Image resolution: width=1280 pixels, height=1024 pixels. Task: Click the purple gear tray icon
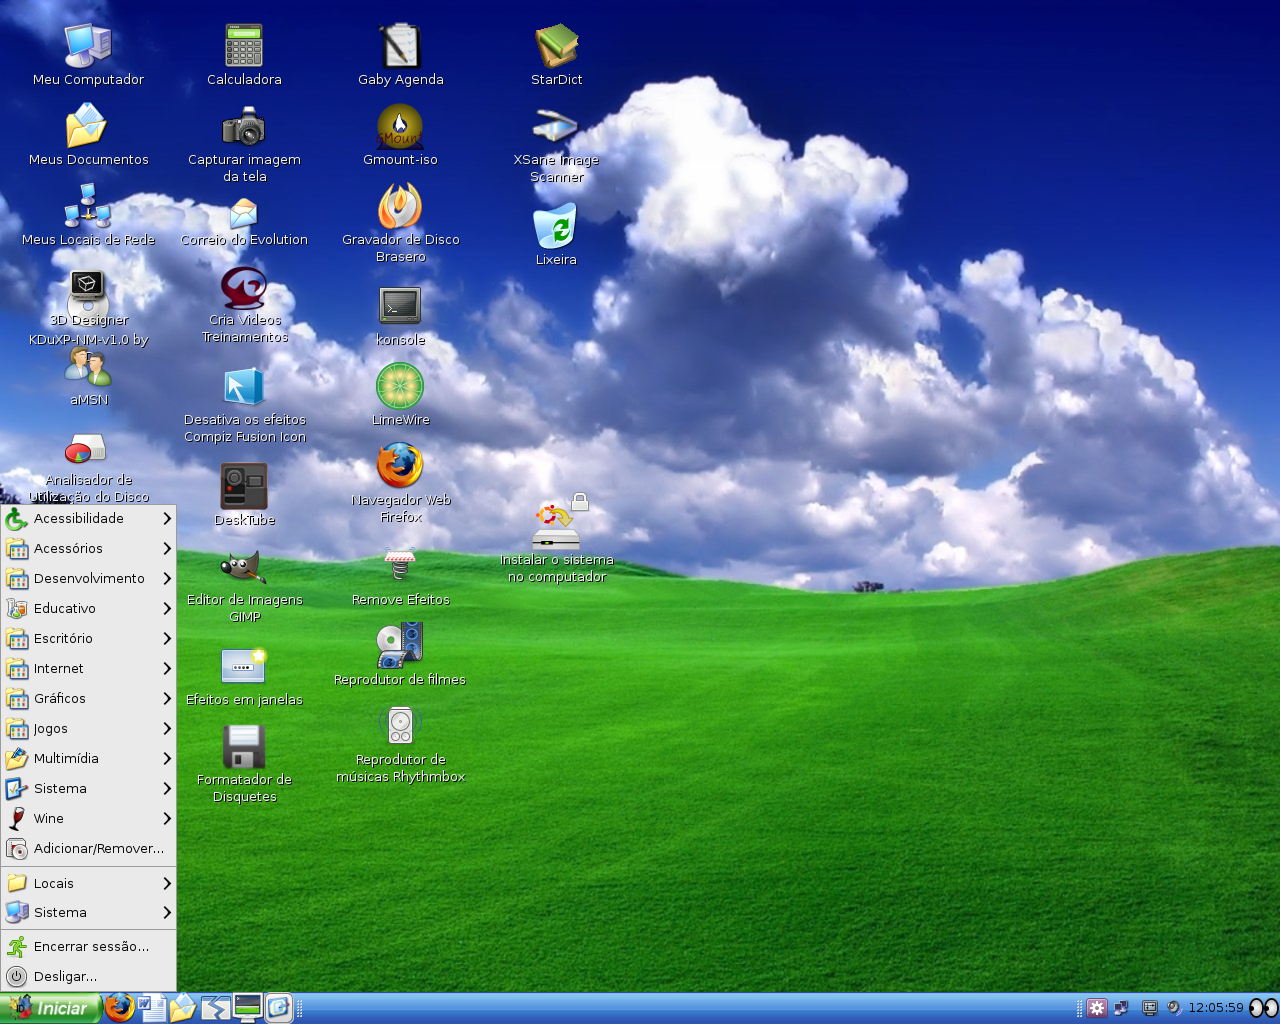click(1097, 1008)
